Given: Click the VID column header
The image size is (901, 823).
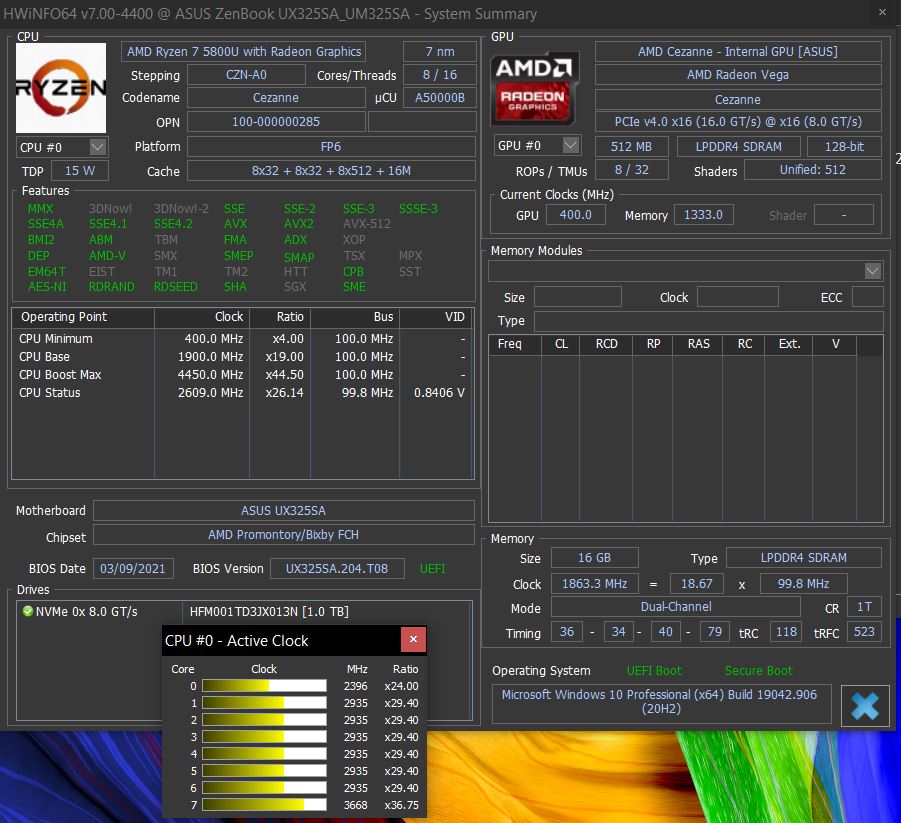Looking at the screenshot, I should pyautogui.click(x=437, y=317).
